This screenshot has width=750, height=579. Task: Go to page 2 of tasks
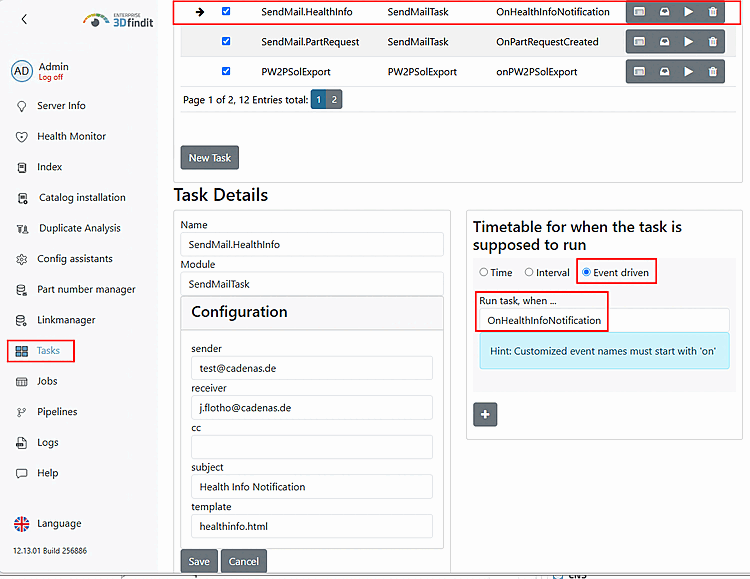334,100
